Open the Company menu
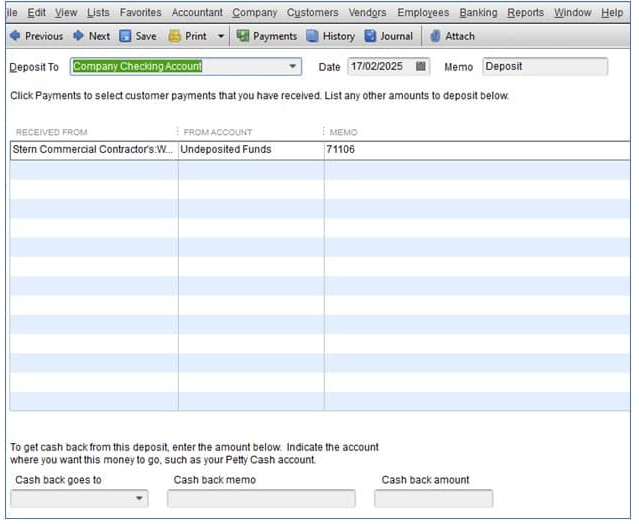Screen dimensions: 639x524 pos(255,13)
